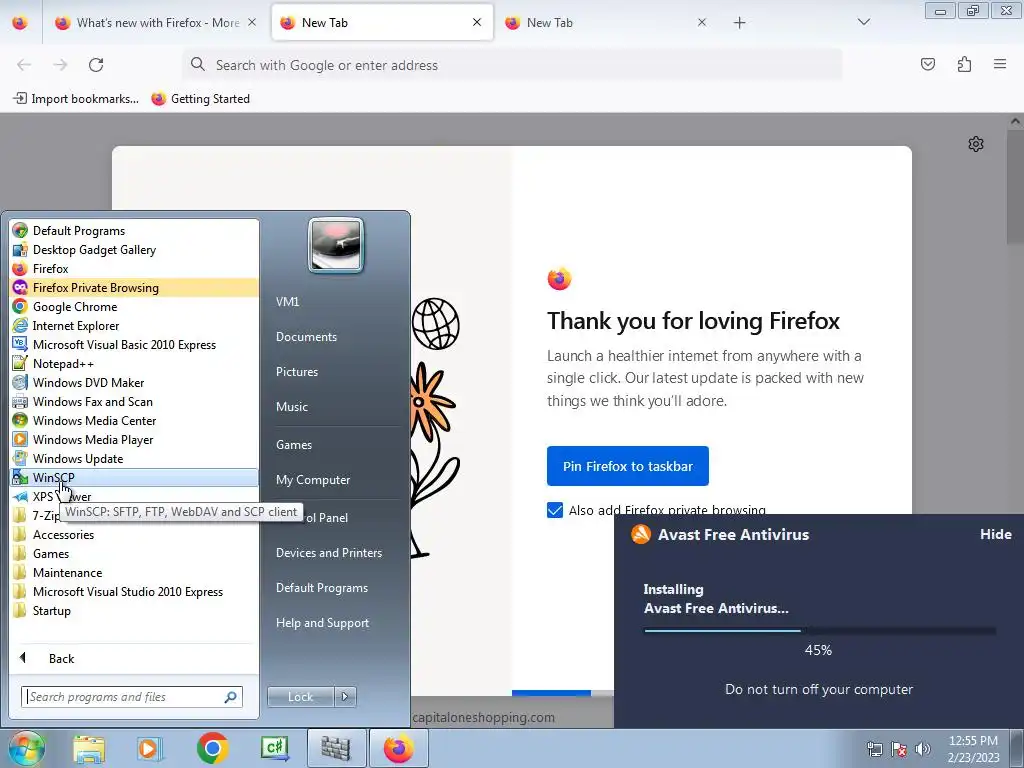The width and height of the screenshot is (1024, 768).
Task: Open Documents in Start menu right pane
Action: pos(306,337)
